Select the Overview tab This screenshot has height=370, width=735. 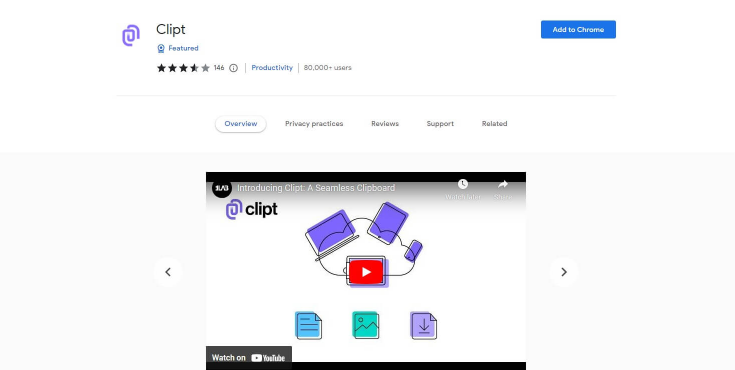click(240, 124)
